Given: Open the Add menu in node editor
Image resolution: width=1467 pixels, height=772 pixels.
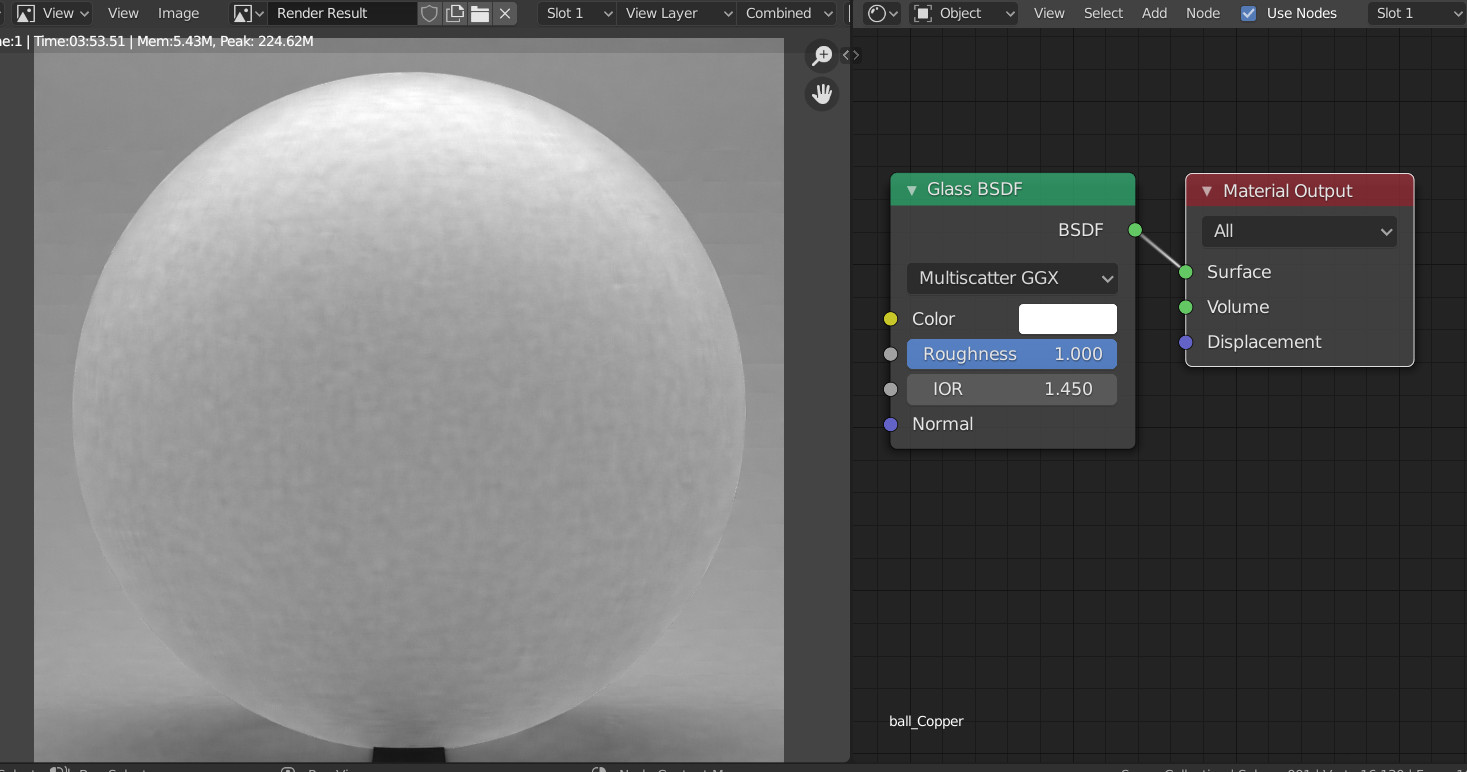Looking at the screenshot, I should 1154,13.
